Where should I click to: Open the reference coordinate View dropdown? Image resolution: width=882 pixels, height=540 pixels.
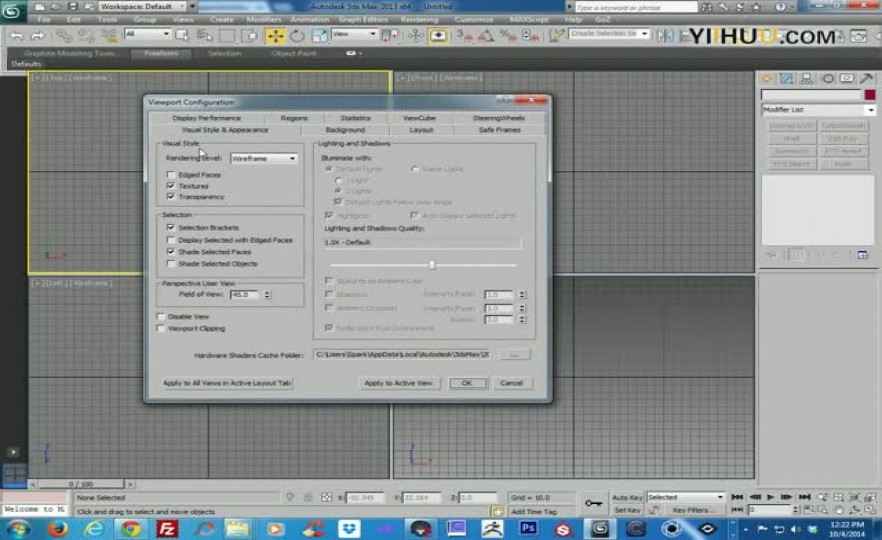tap(354, 34)
